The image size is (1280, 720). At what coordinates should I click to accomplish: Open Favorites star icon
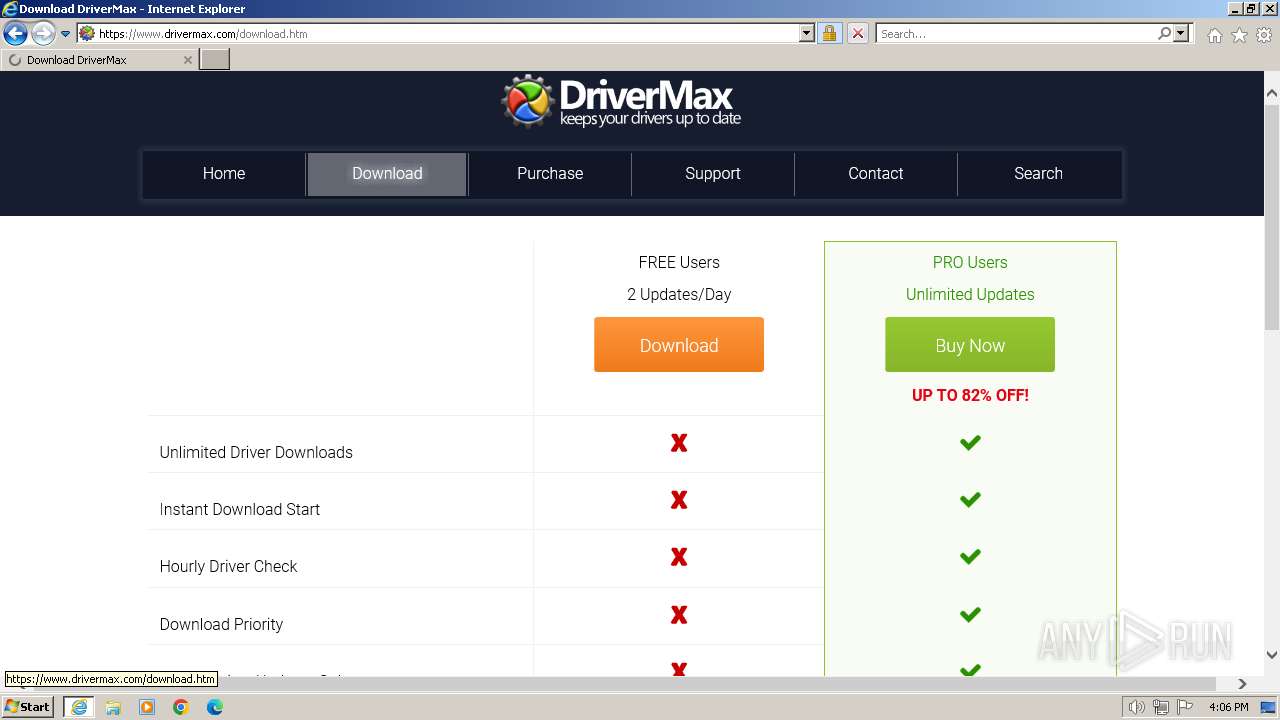[x=1239, y=35]
